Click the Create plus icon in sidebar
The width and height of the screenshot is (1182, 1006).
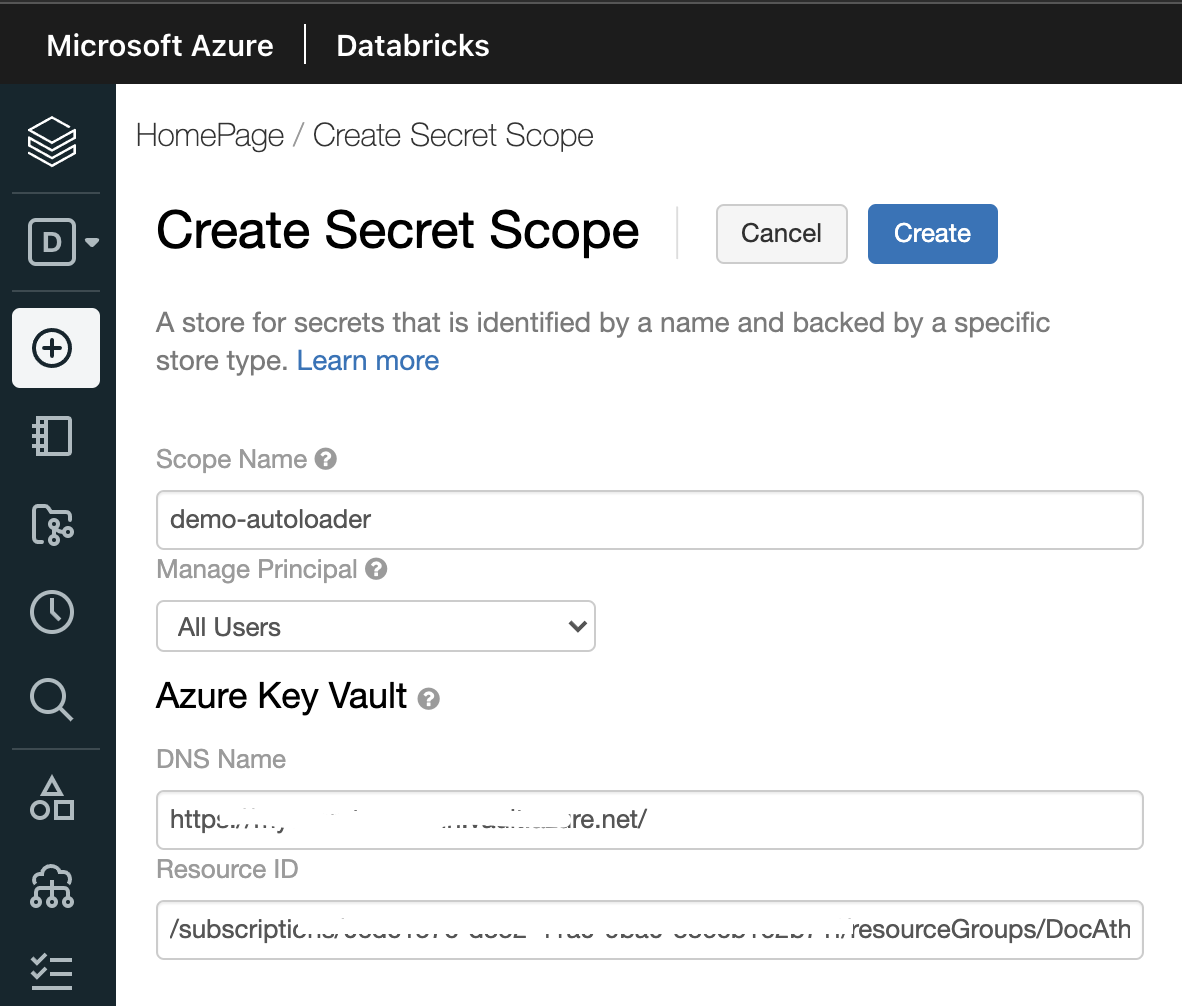click(56, 348)
